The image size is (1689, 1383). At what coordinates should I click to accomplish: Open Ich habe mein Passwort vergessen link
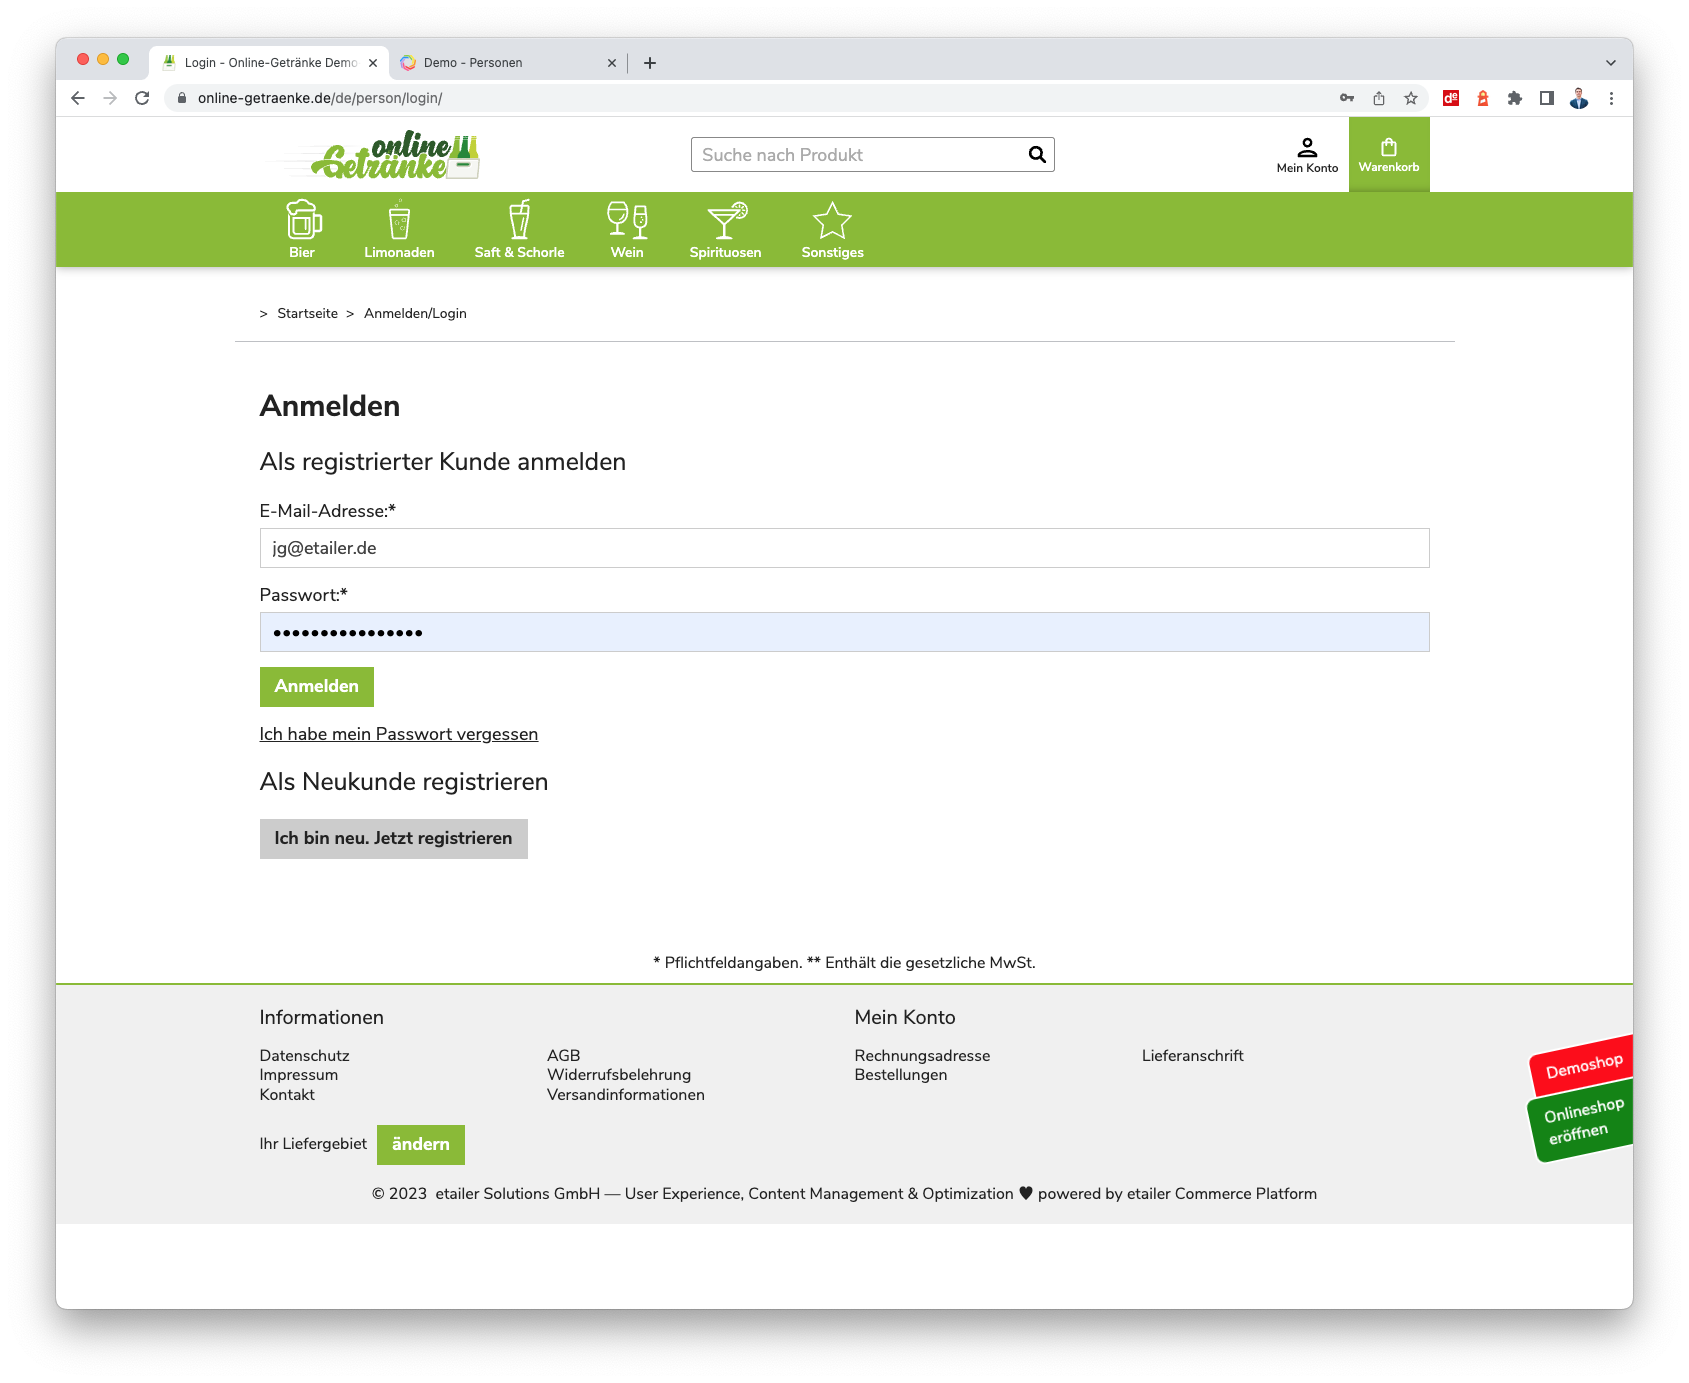(x=399, y=734)
